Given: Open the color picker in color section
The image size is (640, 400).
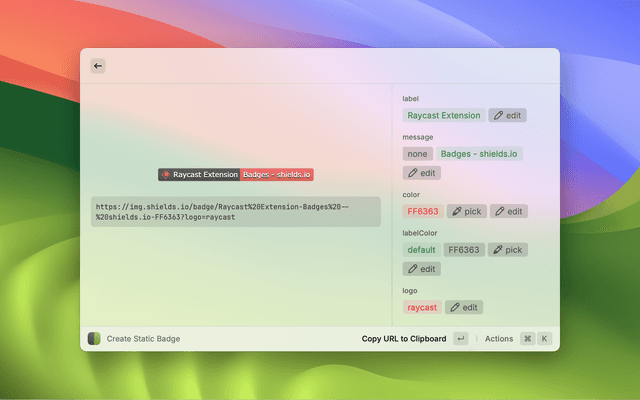Looking at the screenshot, I should tap(466, 212).
